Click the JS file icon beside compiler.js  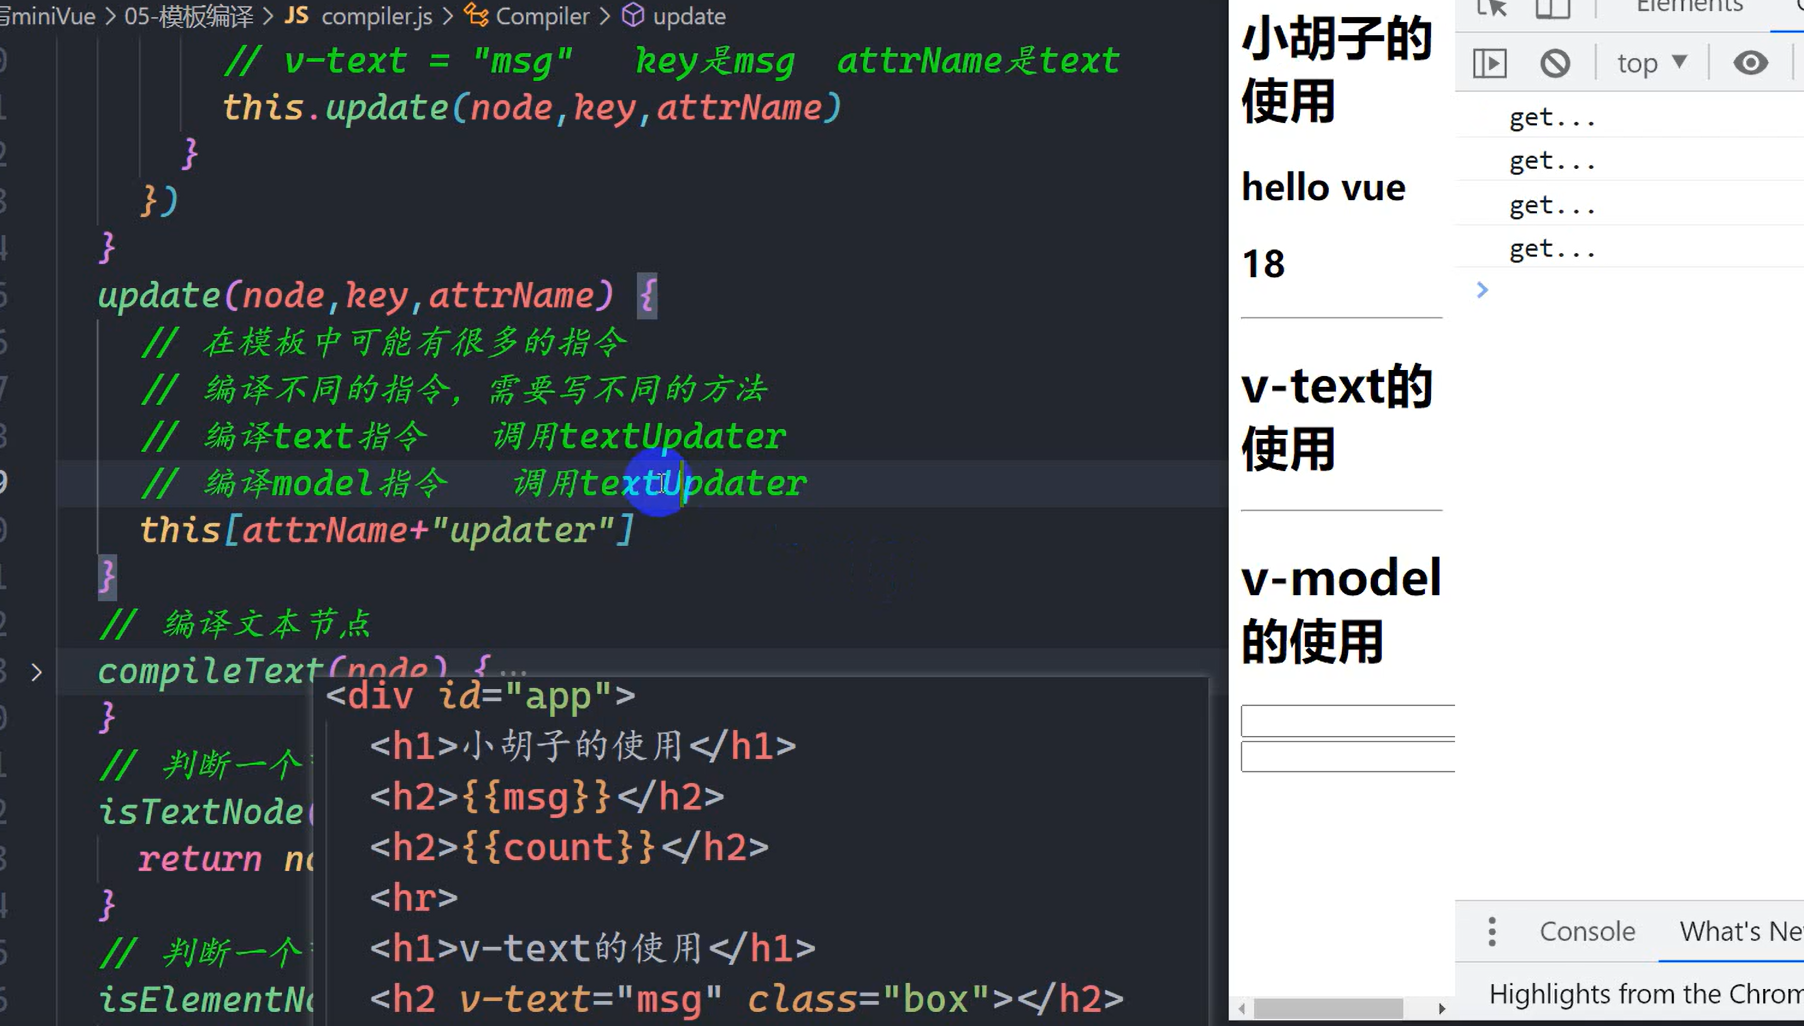tap(296, 16)
